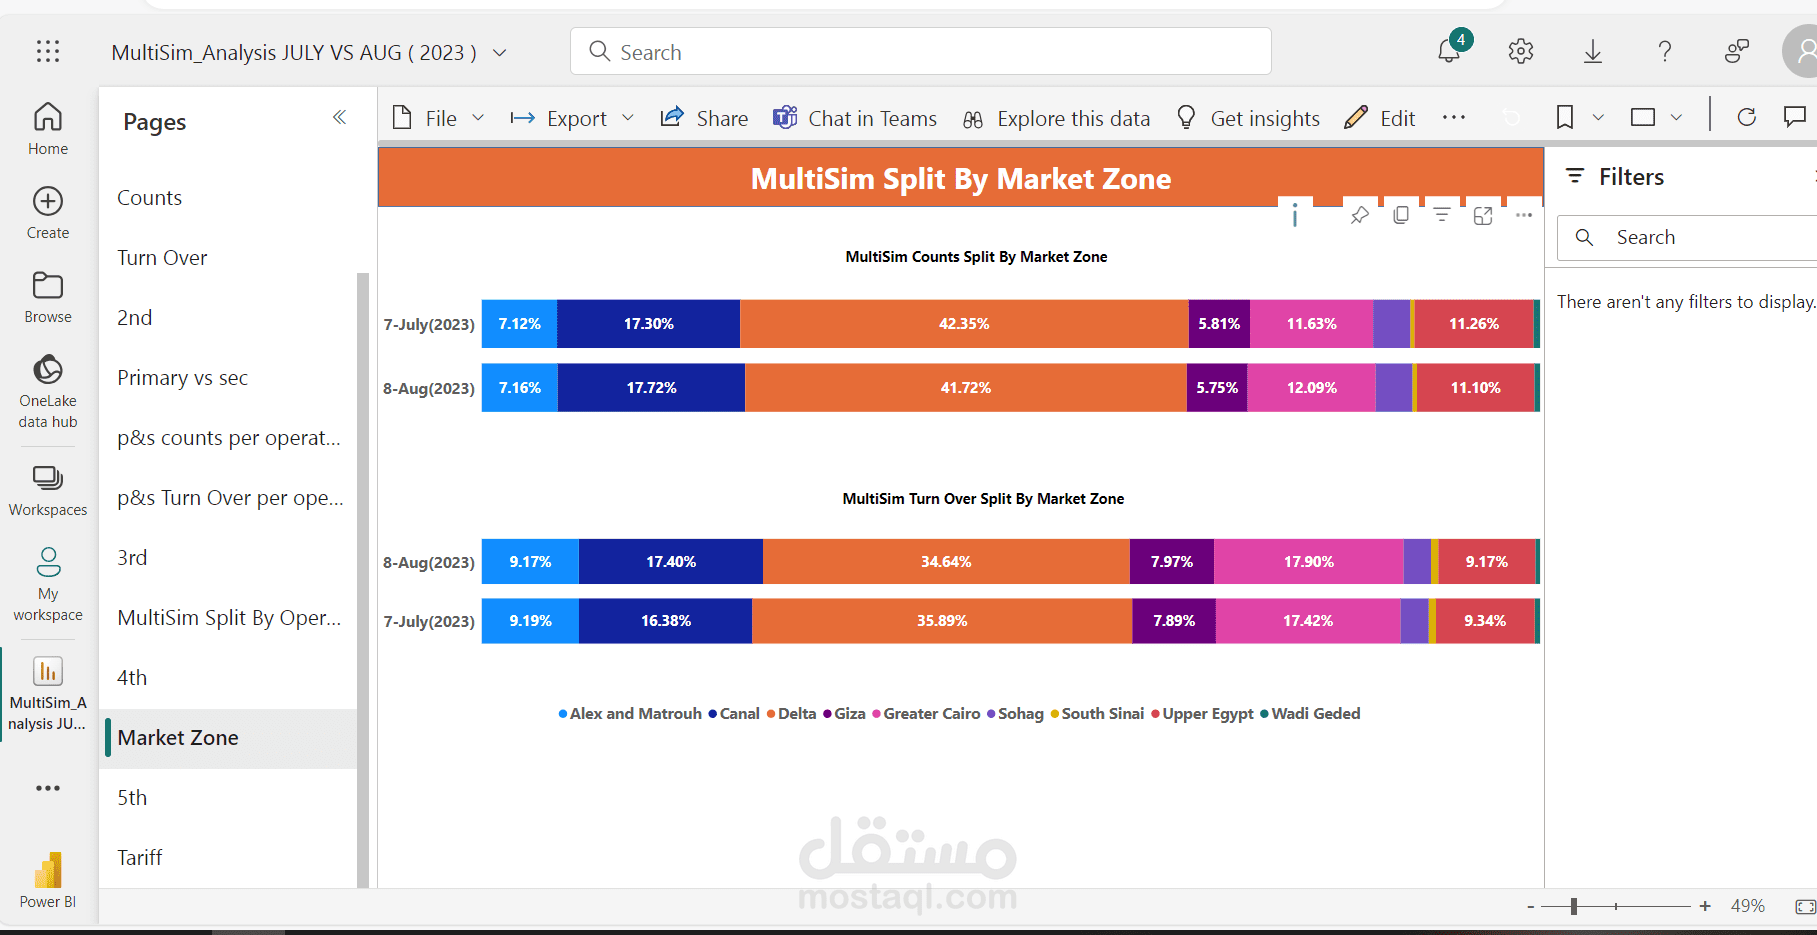Viewport: 1817px width, 935px height.
Task: Open the notifications bell
Action: click(1449, 51)
